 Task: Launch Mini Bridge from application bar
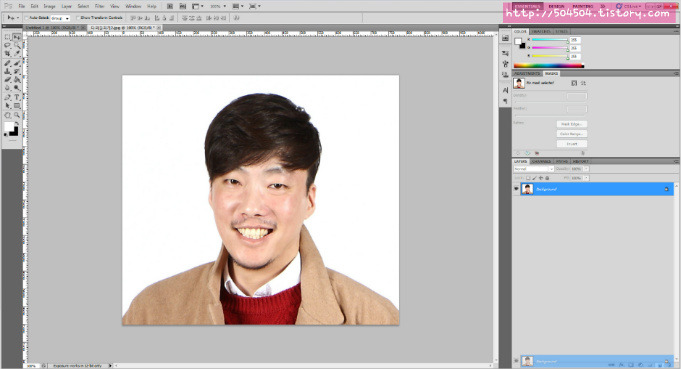pos(183,7)
